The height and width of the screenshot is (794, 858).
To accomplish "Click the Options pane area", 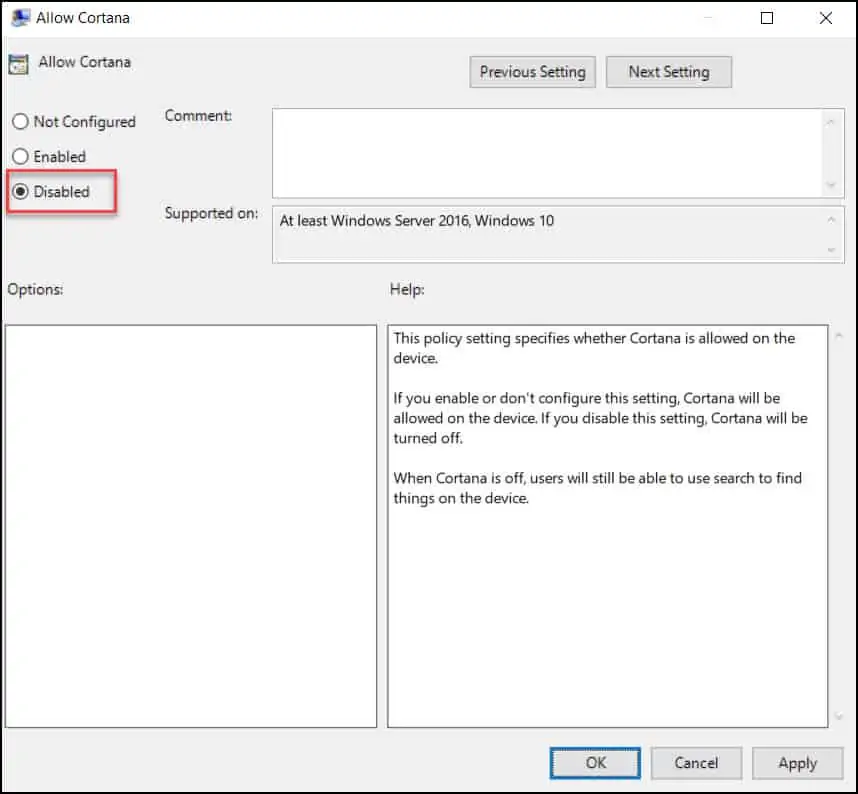I will [x=191, y=526].
